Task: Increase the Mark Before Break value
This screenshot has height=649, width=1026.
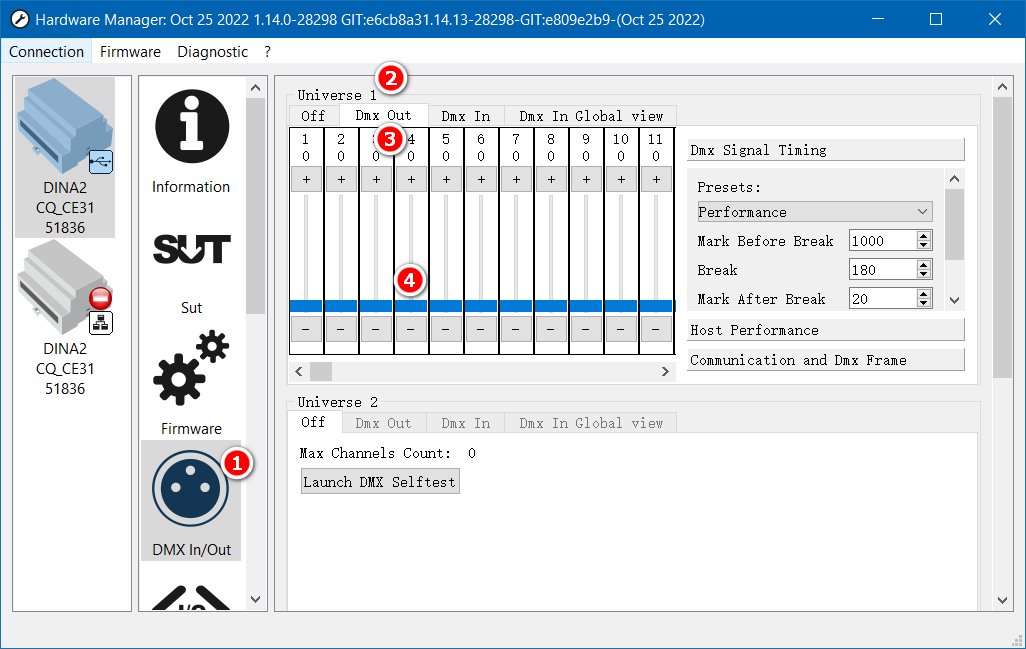Action: pyautogui.click(x=924, y=236)
